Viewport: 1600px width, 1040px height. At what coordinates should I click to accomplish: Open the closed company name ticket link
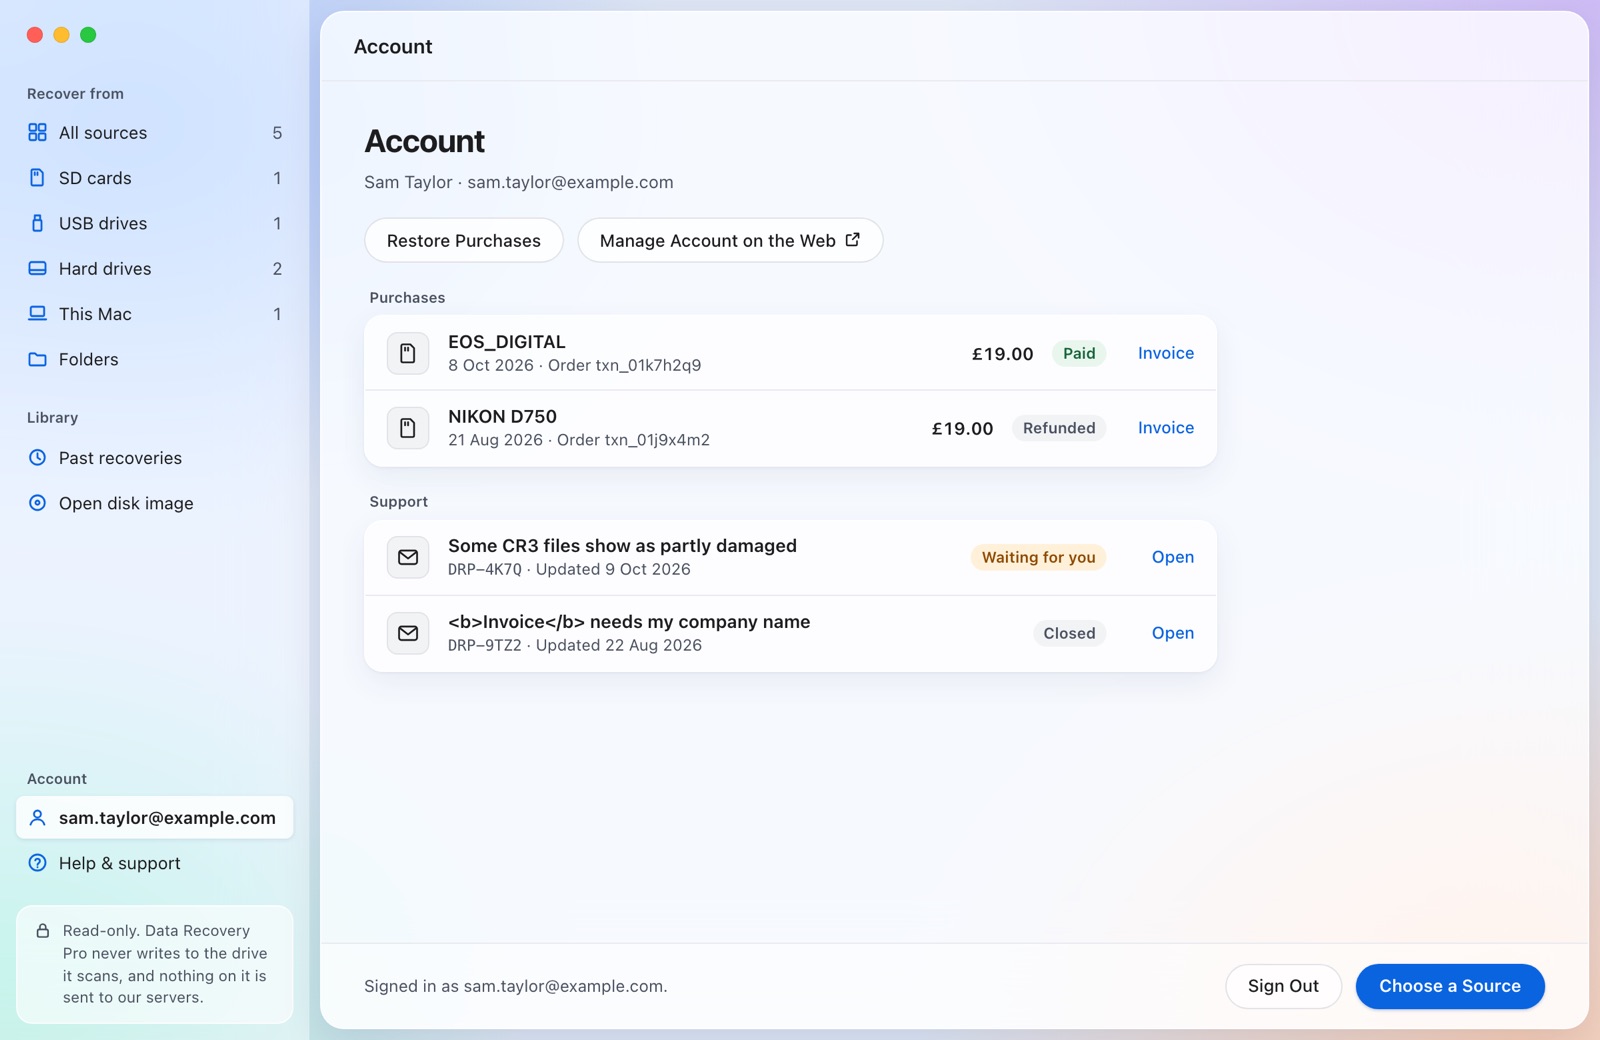pos(1173,633)
